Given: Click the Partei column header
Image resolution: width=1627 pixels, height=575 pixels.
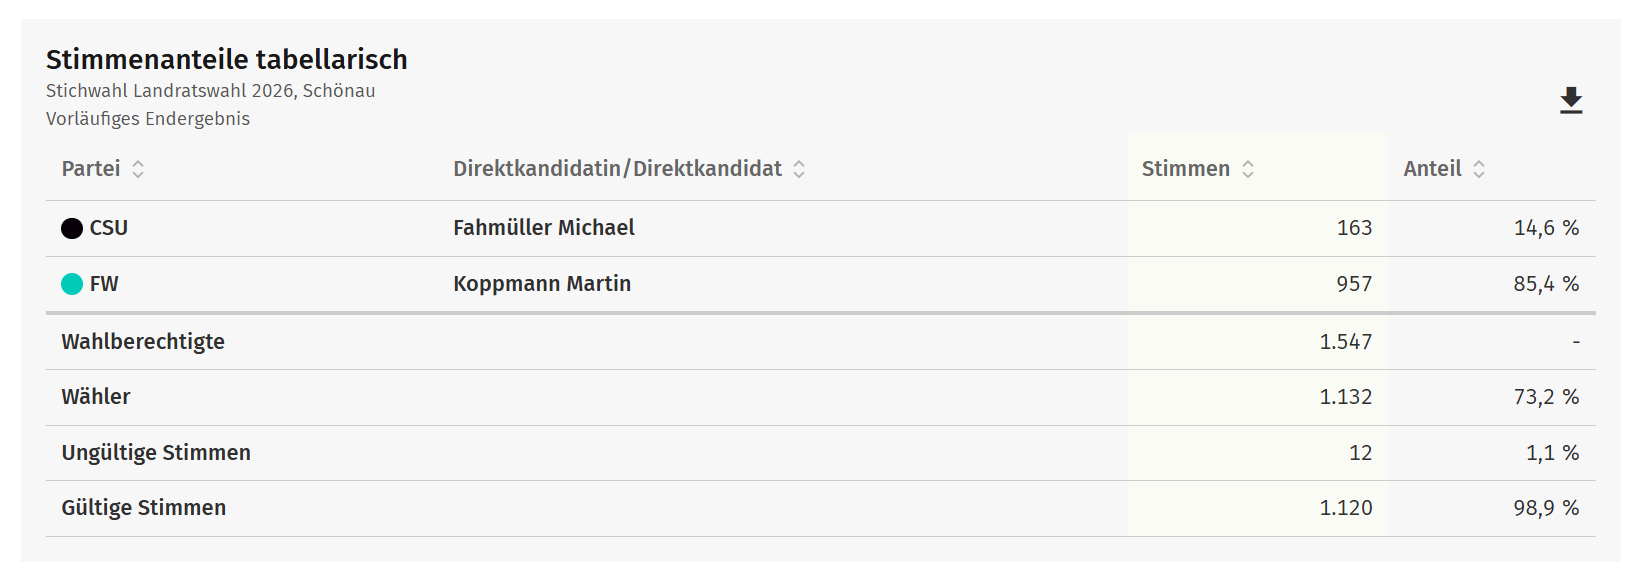Looking at the screenshot, I should pos(91,169).
